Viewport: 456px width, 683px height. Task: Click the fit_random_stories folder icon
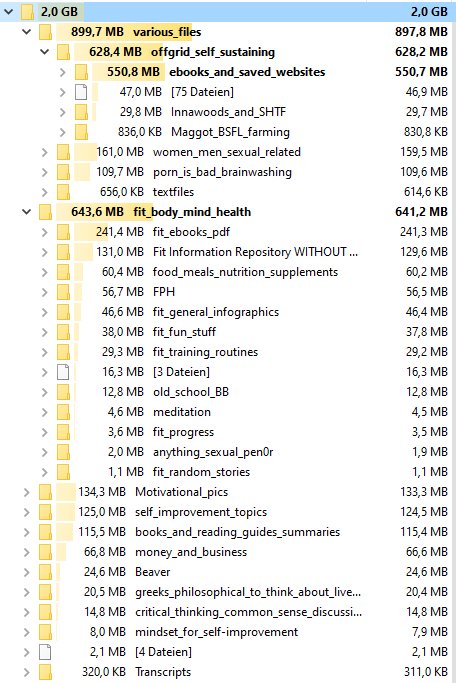63,472
